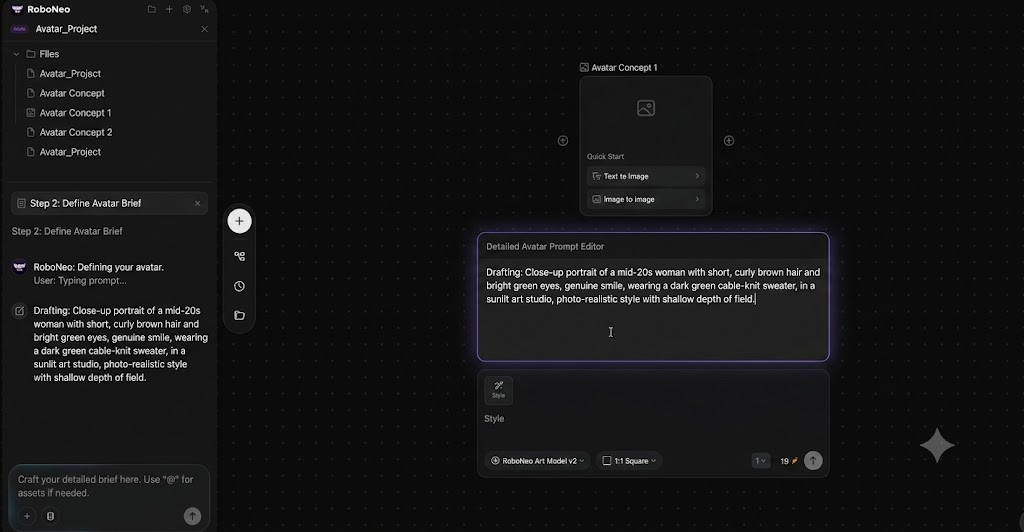Click the round plus button on canvas toolbar
Screen dimensions: 1024x532
(x=240, y=221)
